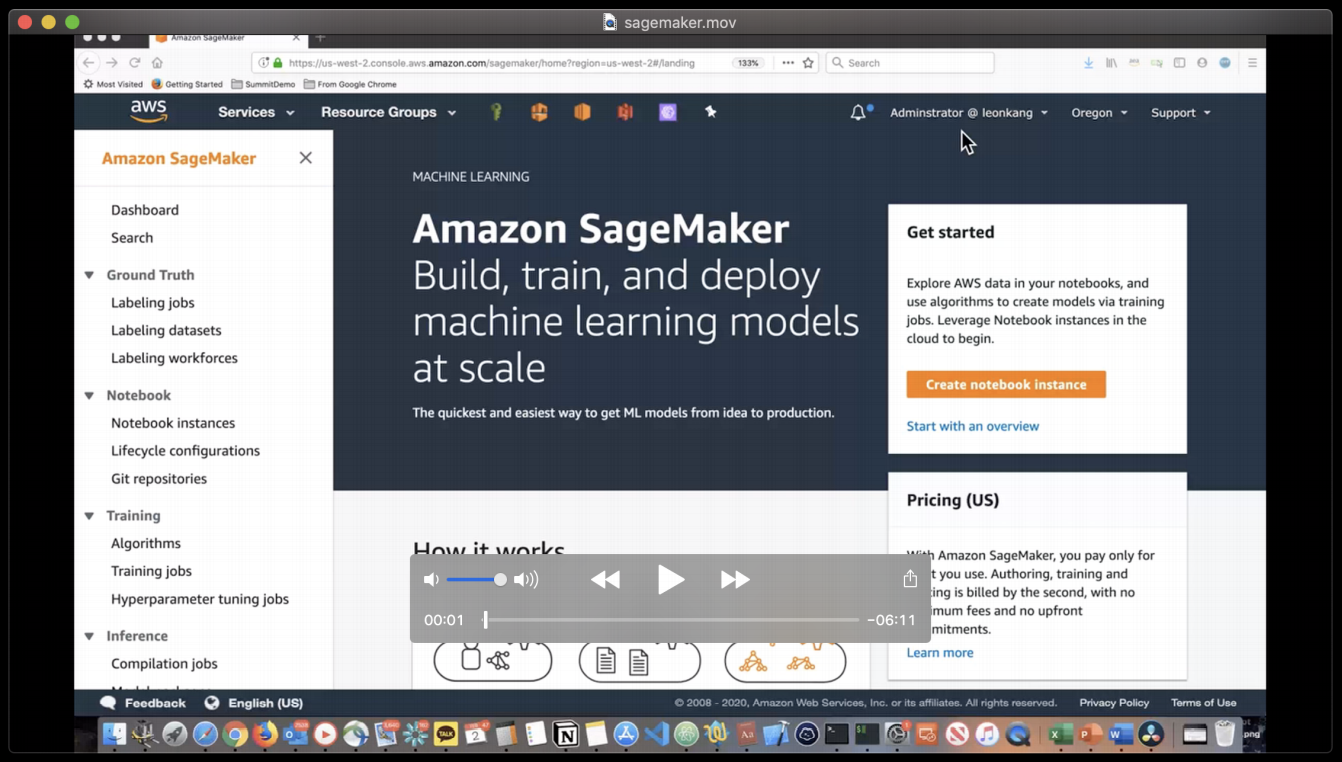Image resolution: width=1342 pixels, height=762 pixels.
Task: Go to Labeling workforces
Action: [174, 358]
